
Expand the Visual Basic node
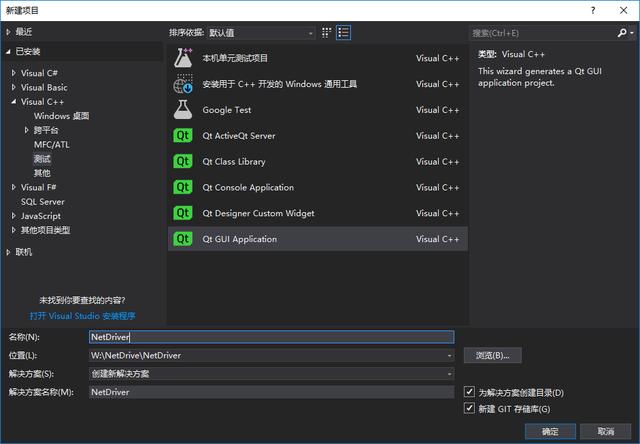13,87
